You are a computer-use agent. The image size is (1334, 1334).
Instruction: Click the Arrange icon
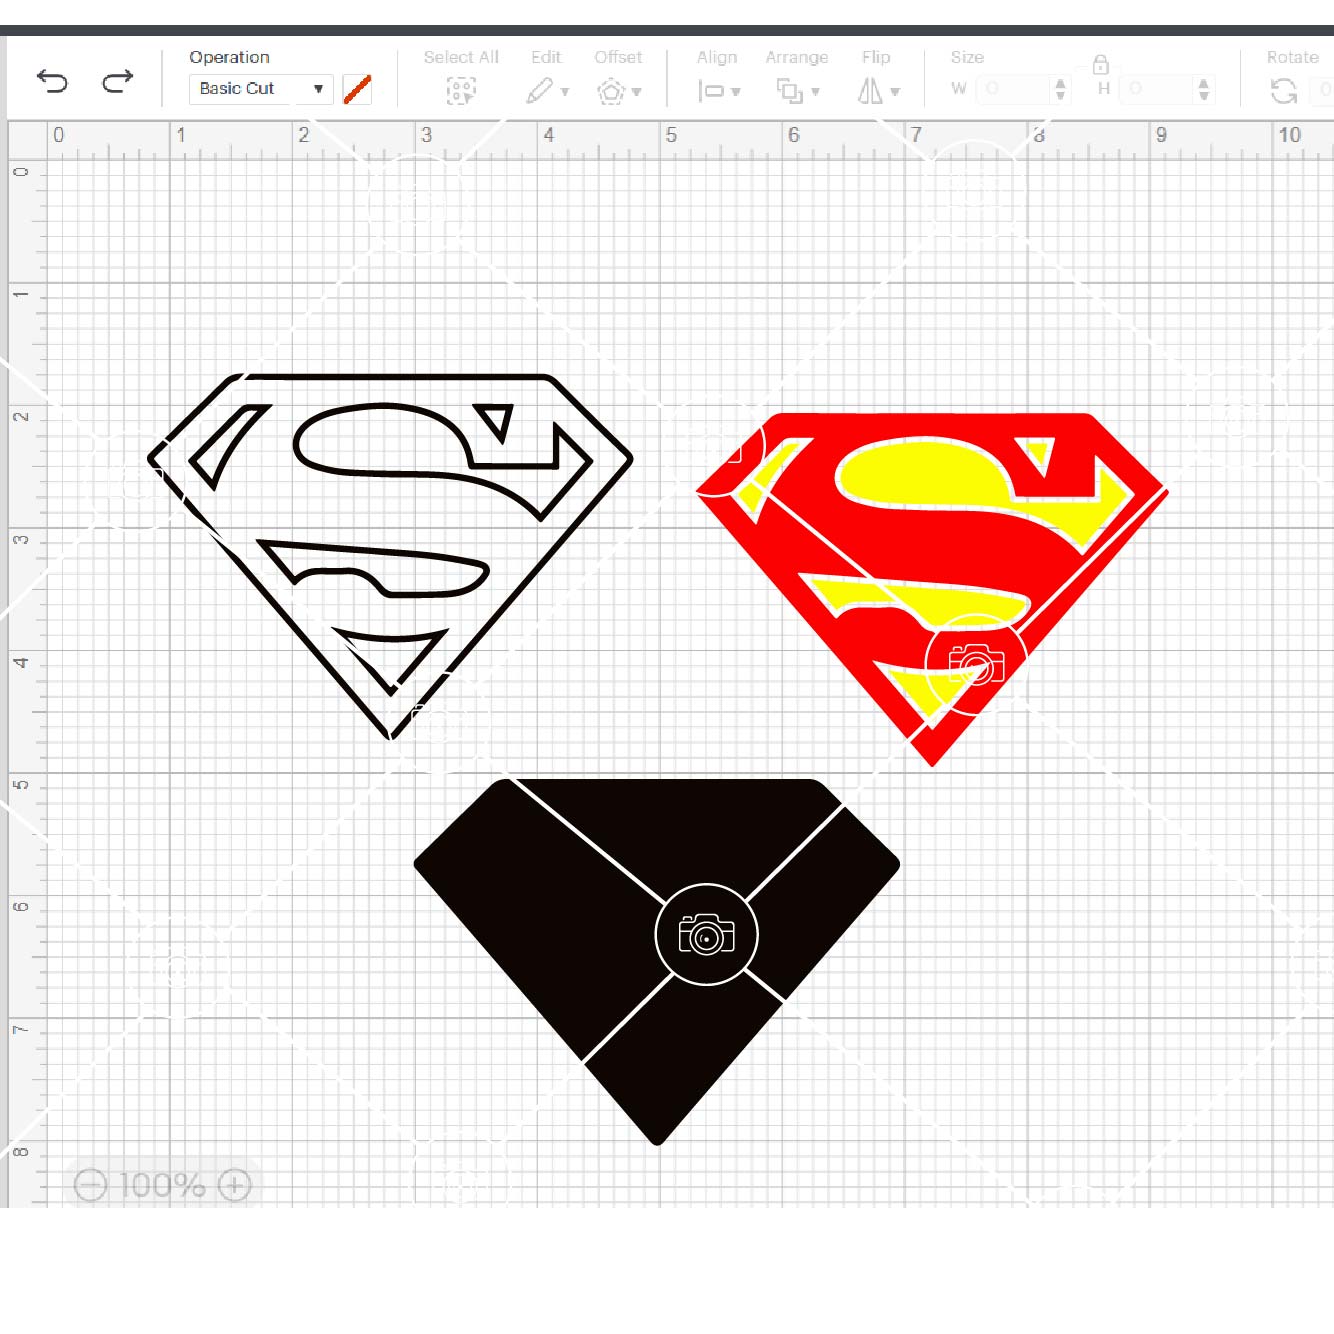pyautogui.click(x=790, y=91)
